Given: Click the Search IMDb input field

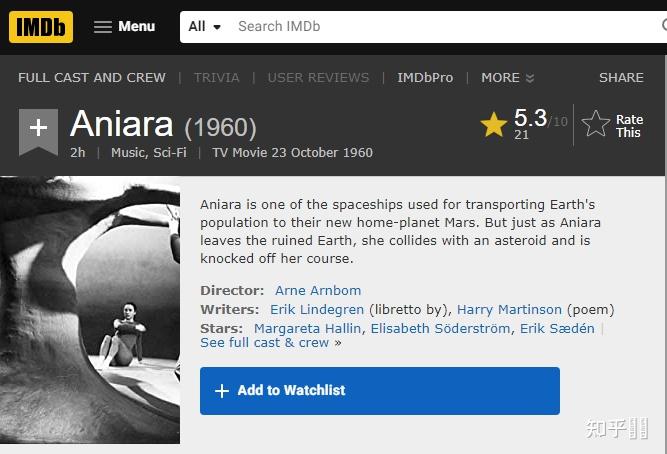Looking at the screenshot, I should pyautogui.click(x=440, y=27).
